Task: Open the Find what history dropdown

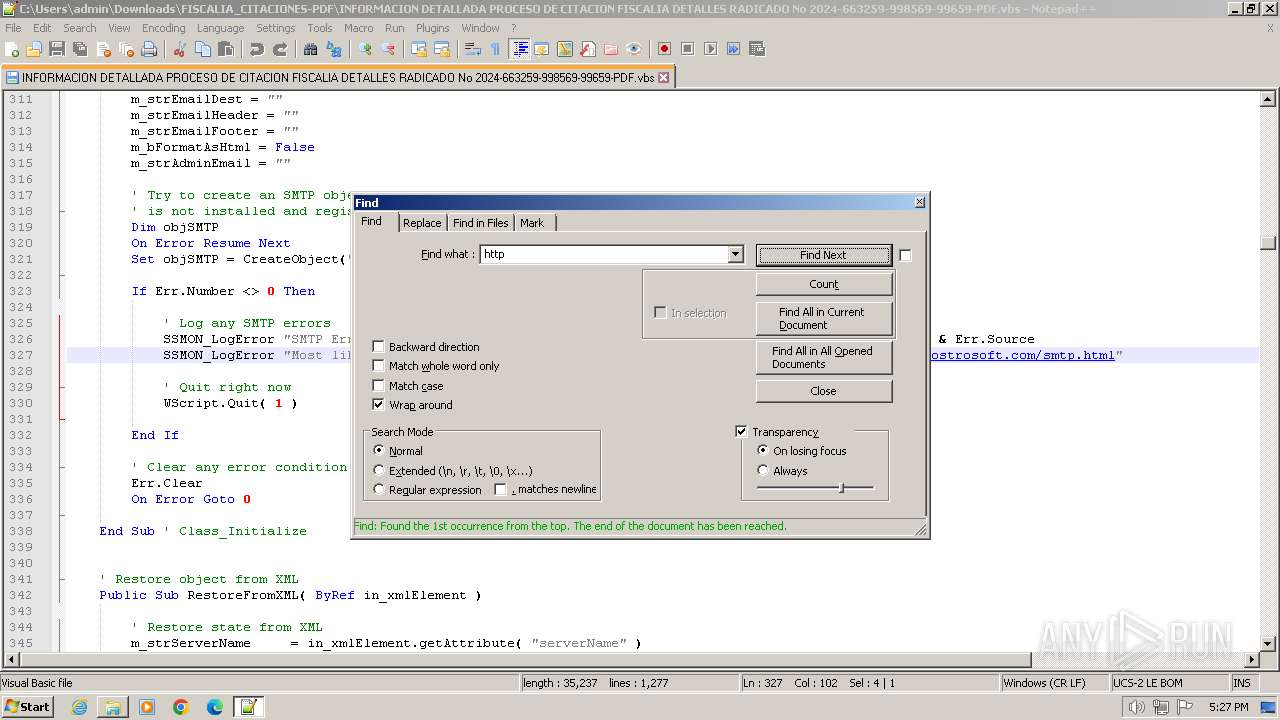Action: (x=736, y=255)
